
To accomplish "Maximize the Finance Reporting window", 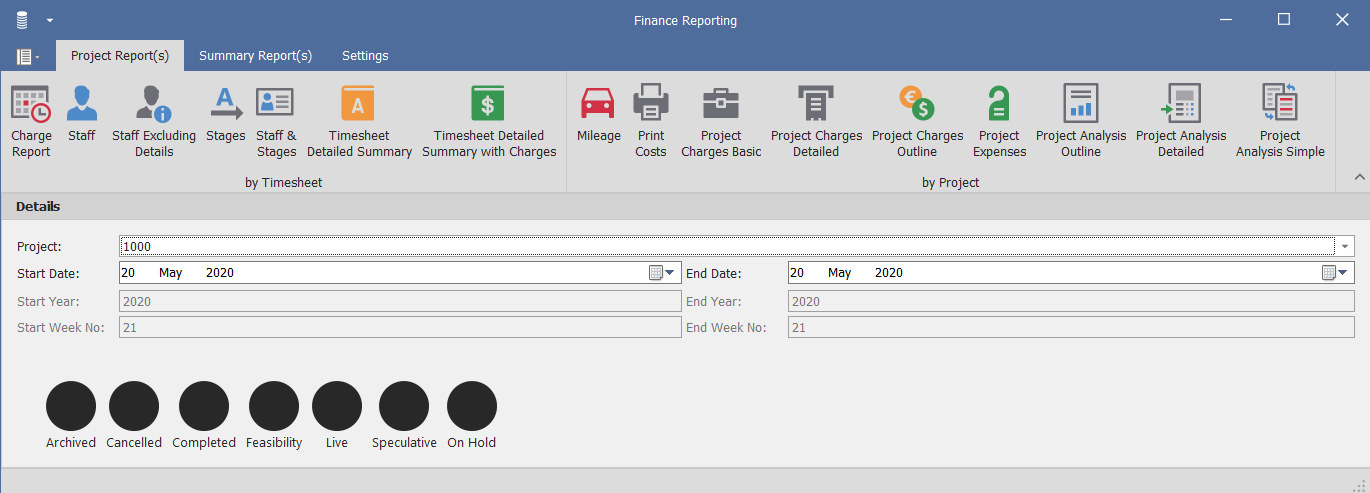I will [x=1284, y=19].
